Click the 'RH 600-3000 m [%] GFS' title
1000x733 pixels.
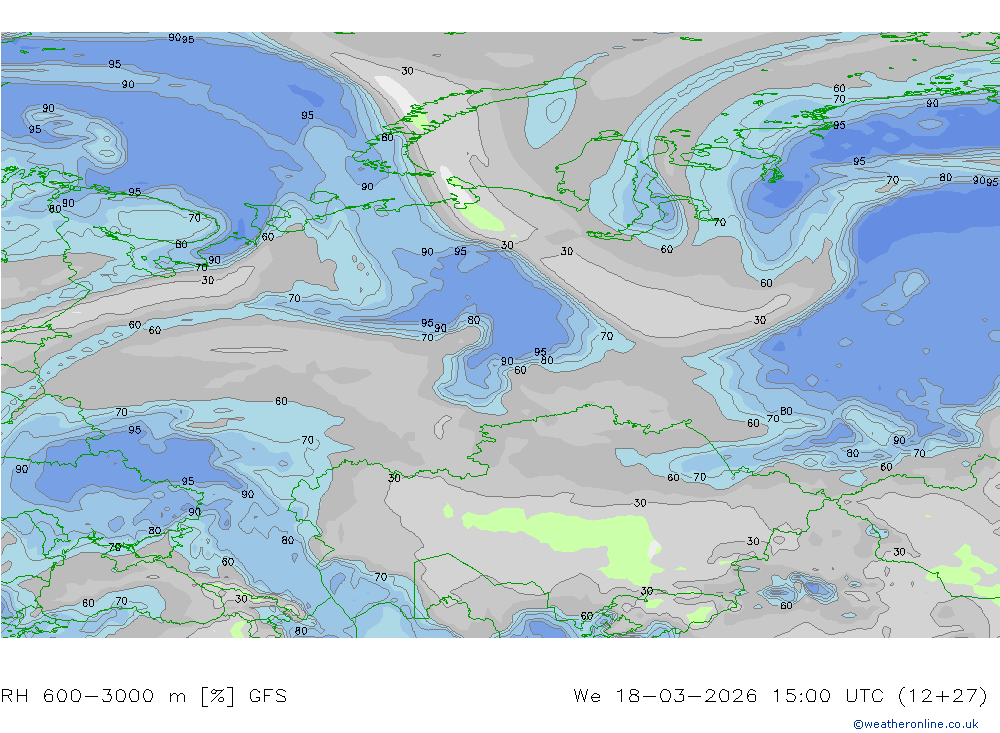click(x=144, y=695)
